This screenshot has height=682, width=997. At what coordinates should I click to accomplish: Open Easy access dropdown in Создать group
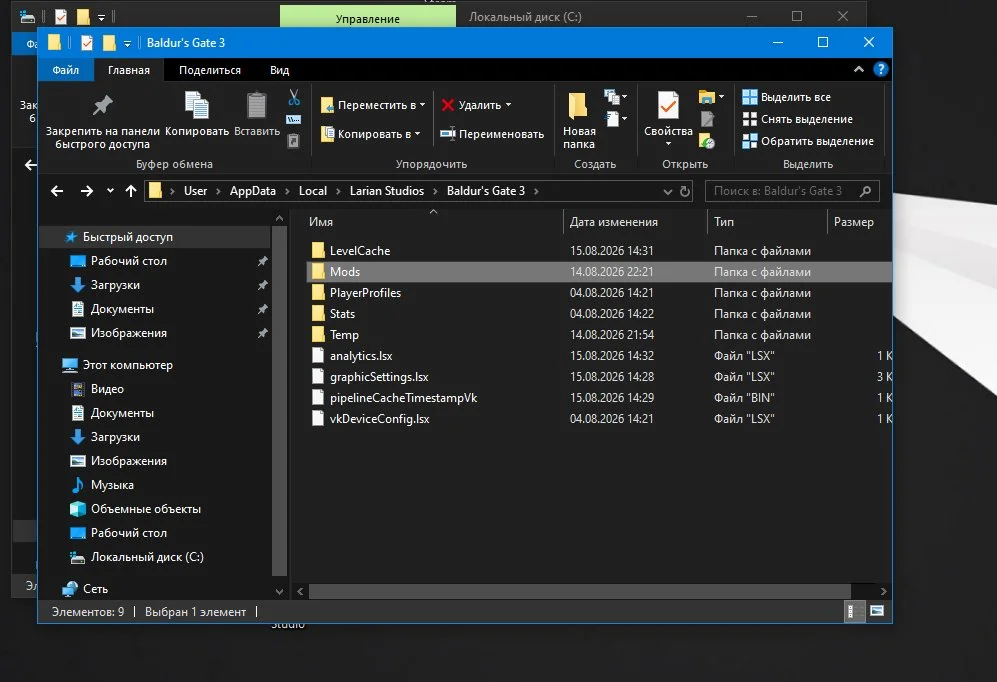[615, 119]
